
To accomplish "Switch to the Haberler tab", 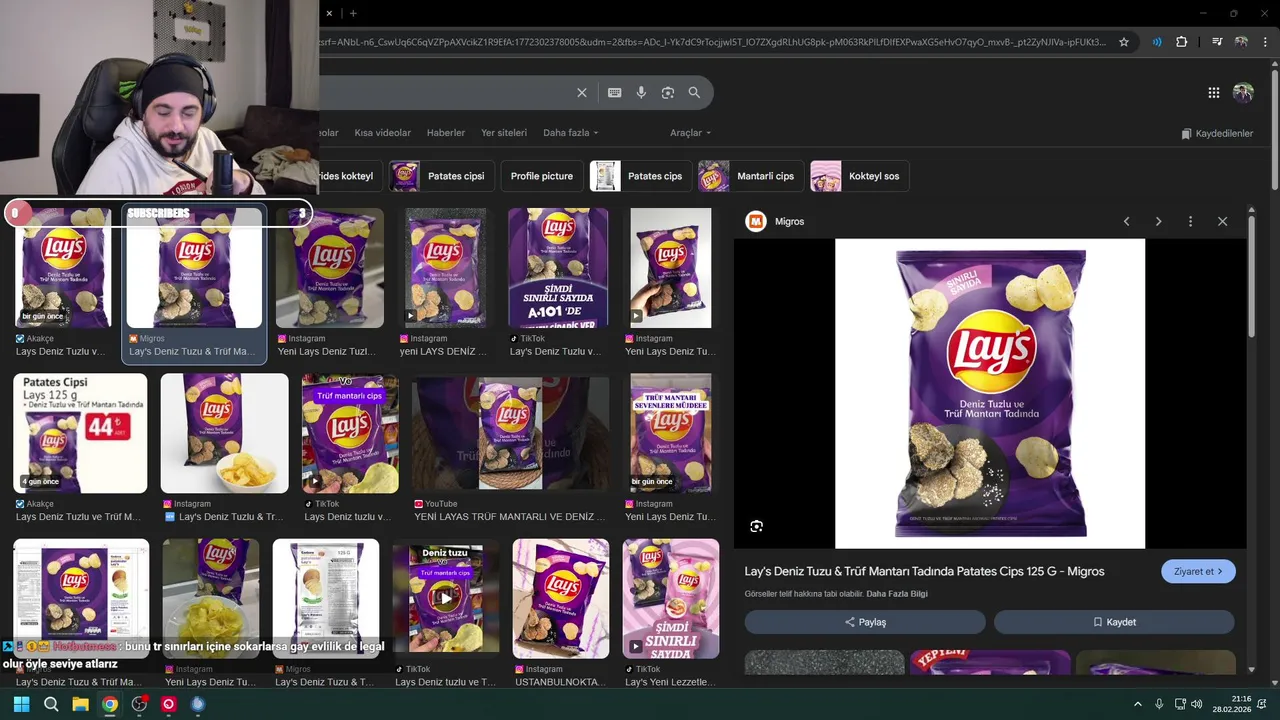I will click(446, 133).
